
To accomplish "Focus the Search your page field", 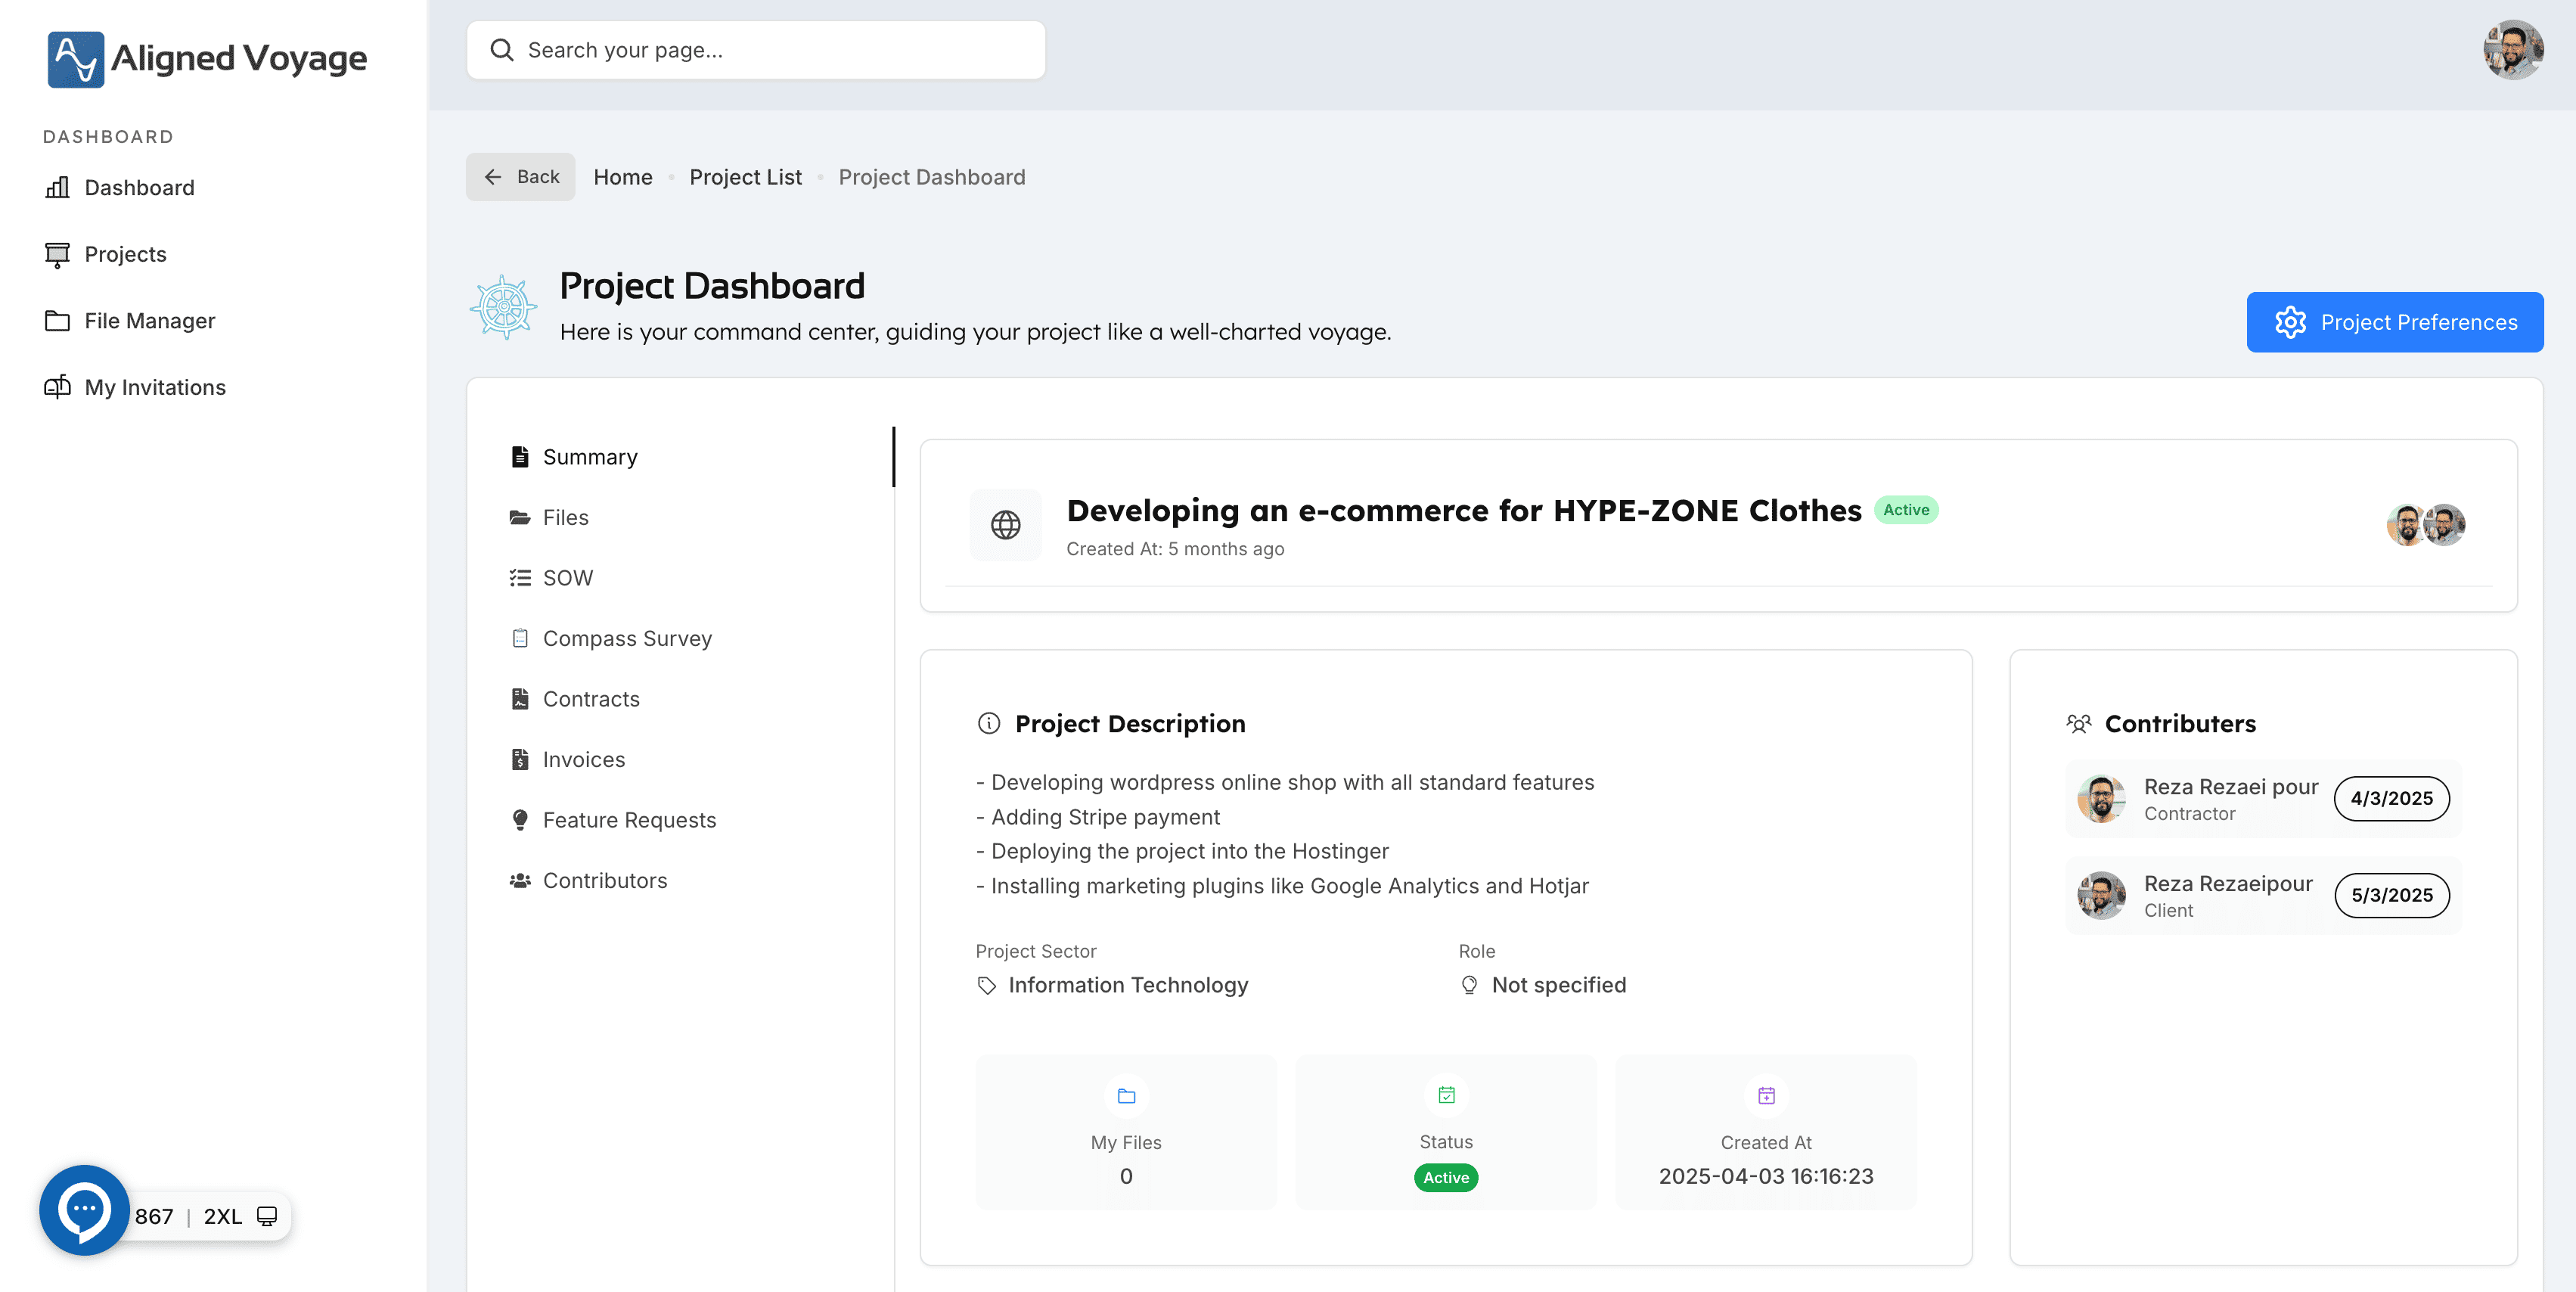I will 756,50.
